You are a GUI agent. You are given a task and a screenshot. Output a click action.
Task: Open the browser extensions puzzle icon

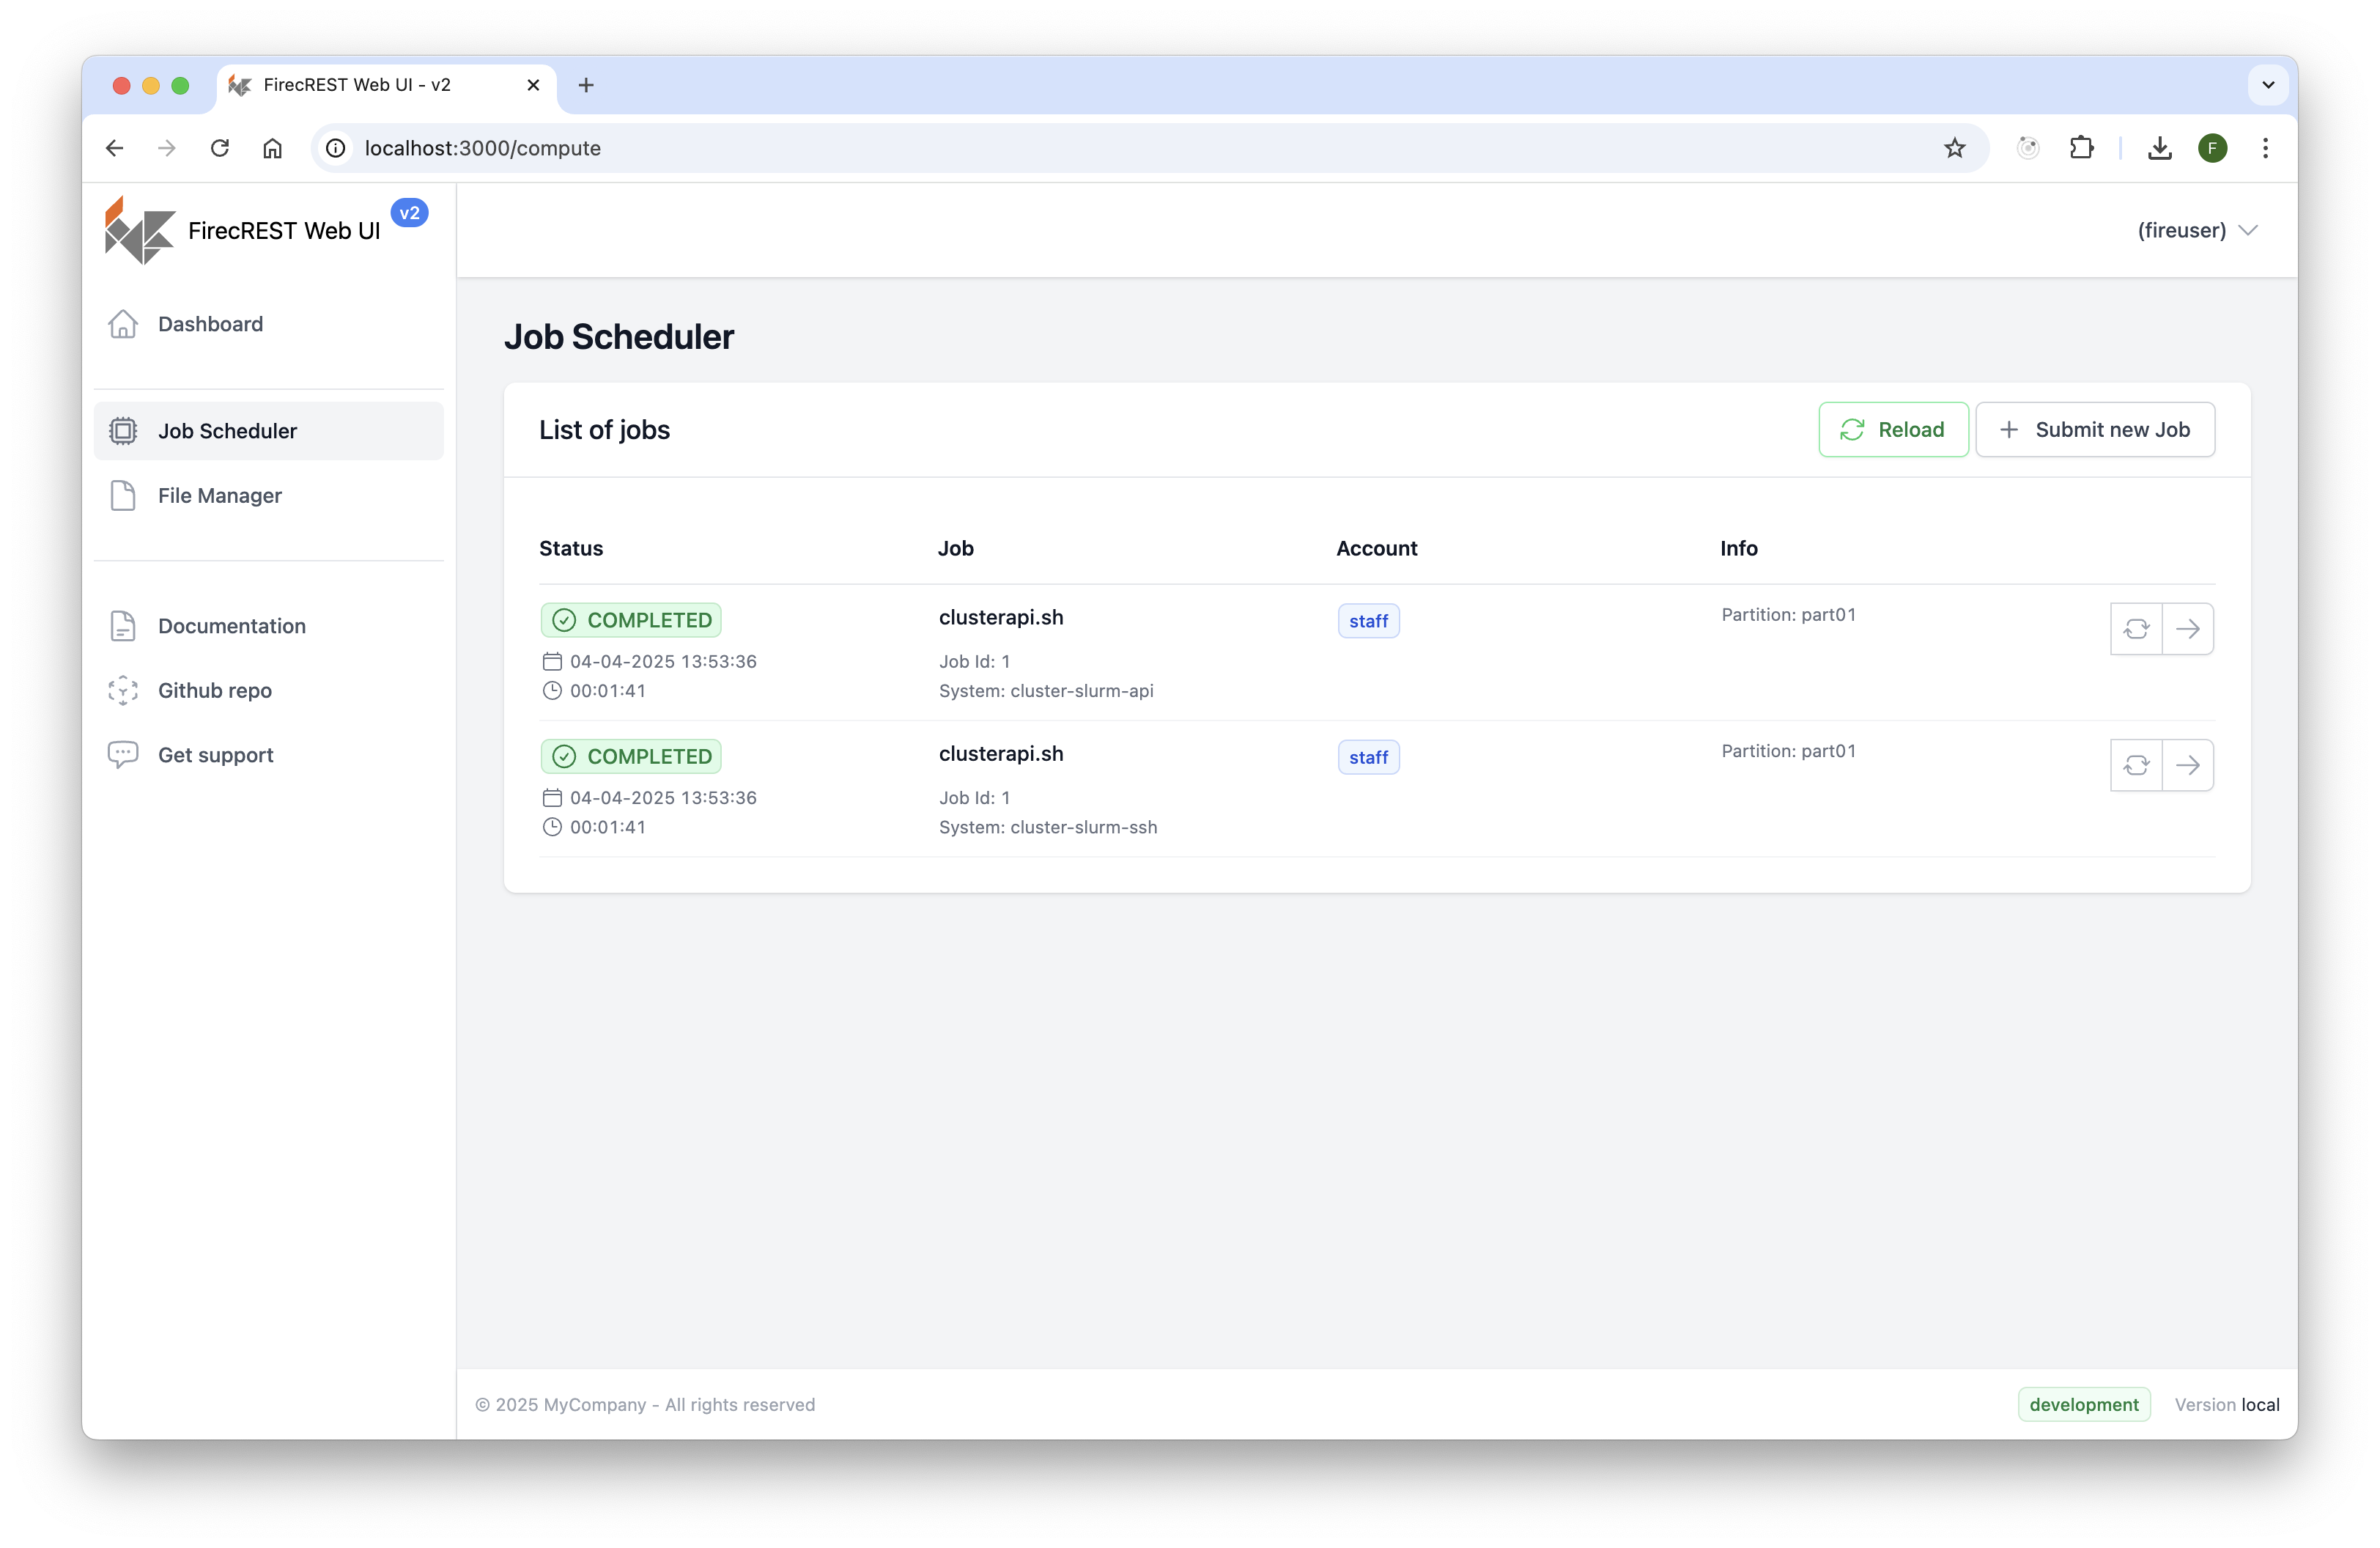coord(2081,148)
